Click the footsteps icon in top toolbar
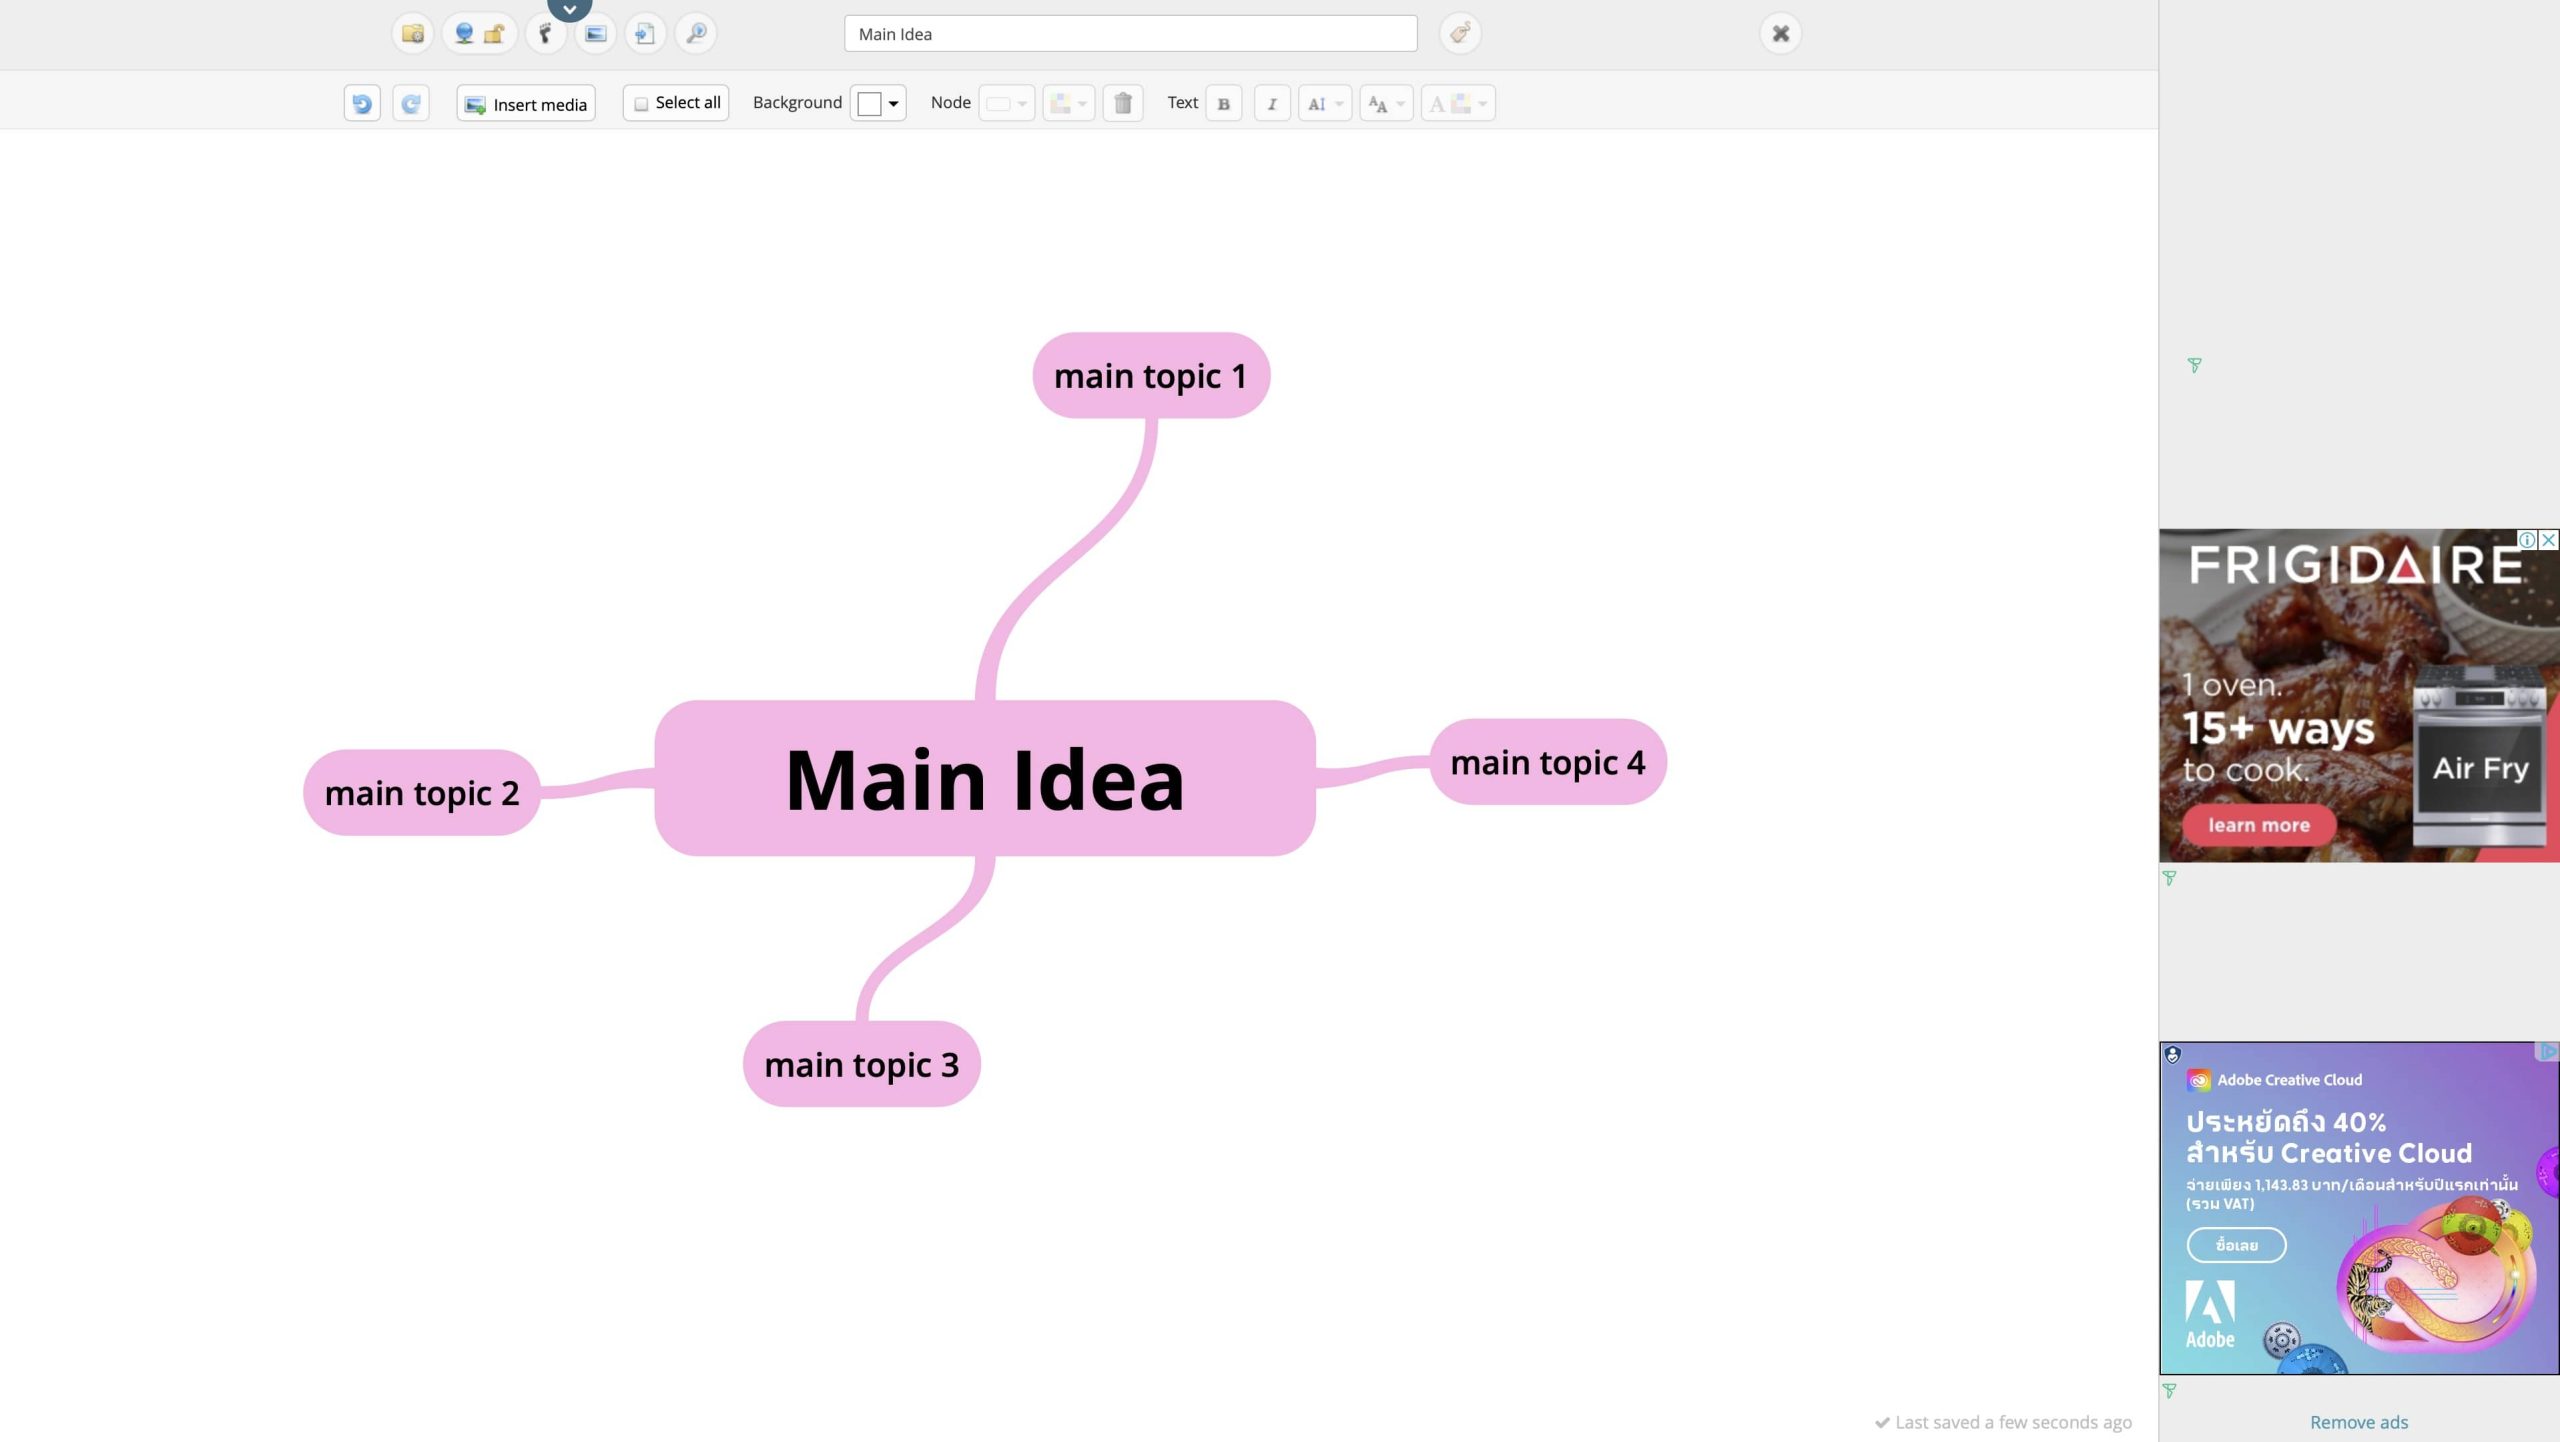Screen dimensions: 2560x1442 pyautogui.click(x=545, y=34)
